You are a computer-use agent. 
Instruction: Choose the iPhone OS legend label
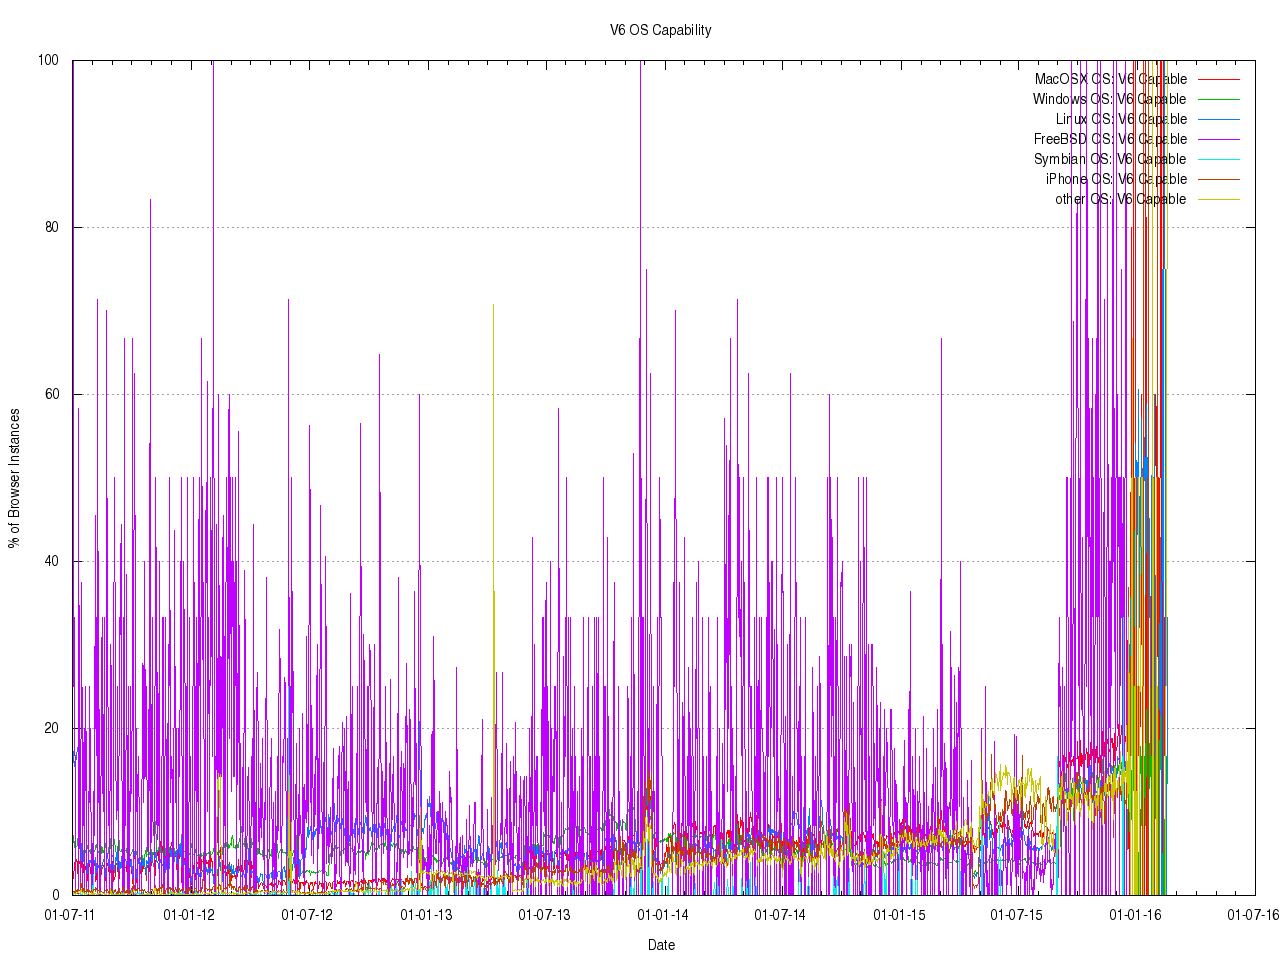(x=1116, y=179)
